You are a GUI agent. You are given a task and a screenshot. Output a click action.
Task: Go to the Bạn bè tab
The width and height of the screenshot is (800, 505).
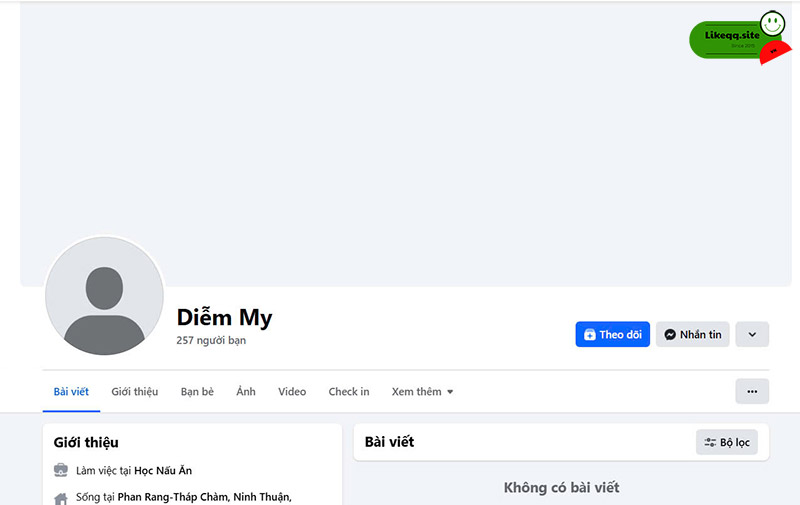point(197,392)
